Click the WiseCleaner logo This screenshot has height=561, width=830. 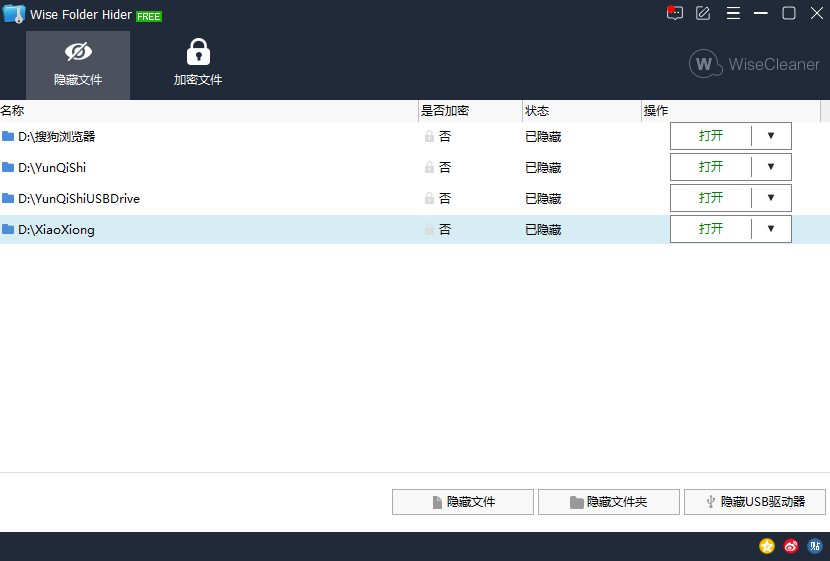(754, 65)
